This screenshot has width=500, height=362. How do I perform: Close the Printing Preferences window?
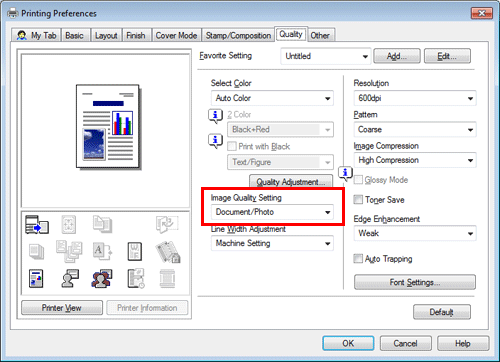tap(482, 13)
